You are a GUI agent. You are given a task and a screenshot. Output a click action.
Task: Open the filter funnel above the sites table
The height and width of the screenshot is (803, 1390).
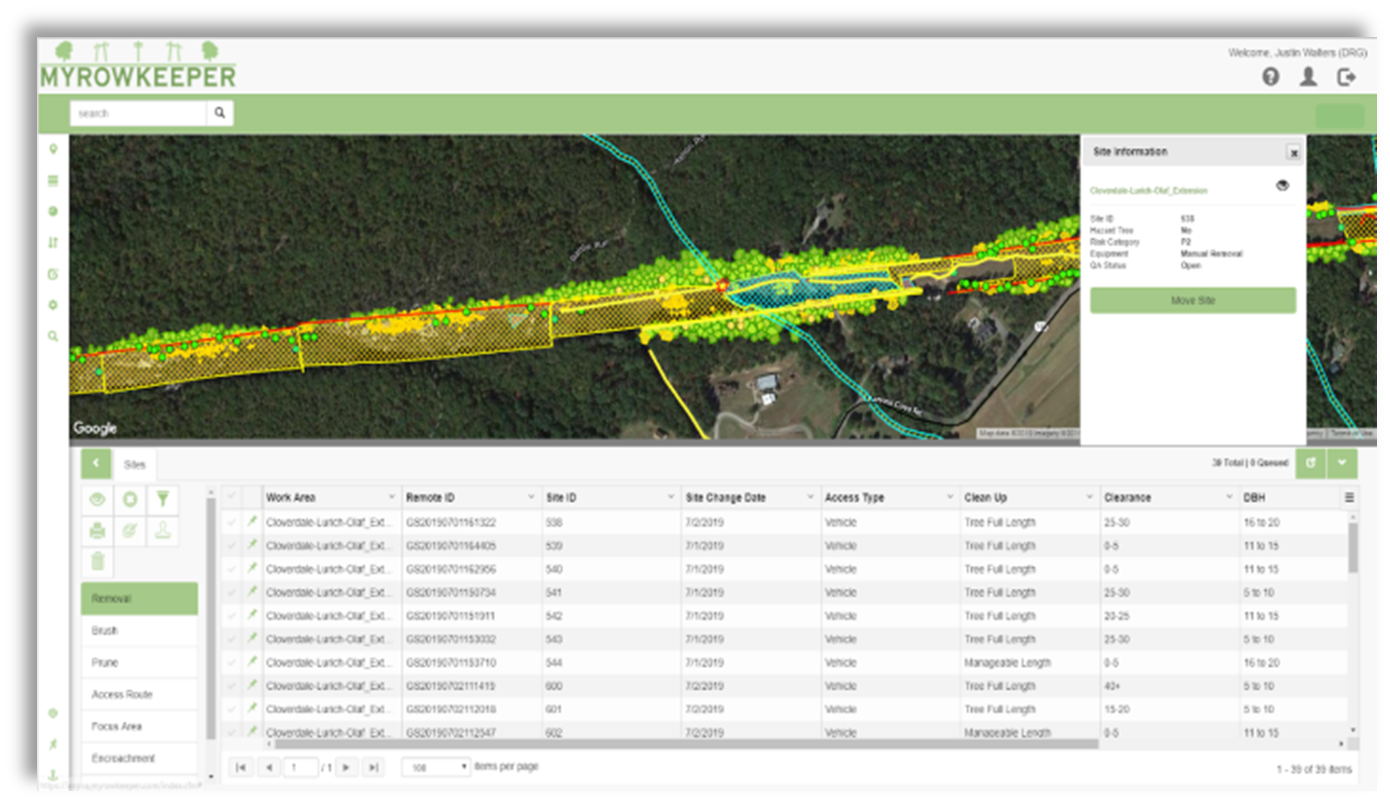(x=163, y=499)
